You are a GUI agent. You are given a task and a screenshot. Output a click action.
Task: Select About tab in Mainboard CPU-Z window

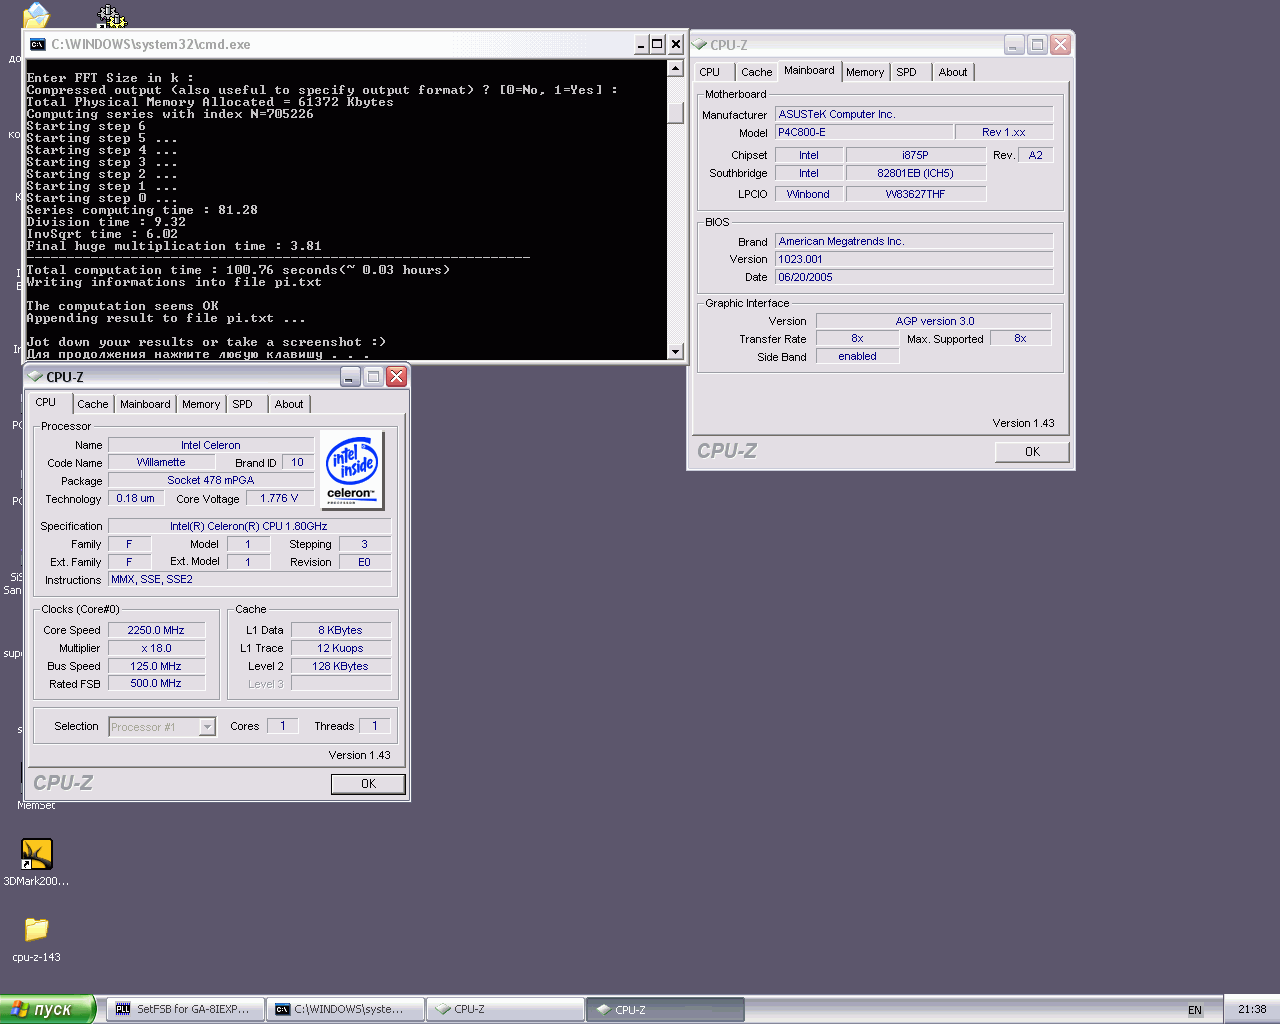(953, 72)
